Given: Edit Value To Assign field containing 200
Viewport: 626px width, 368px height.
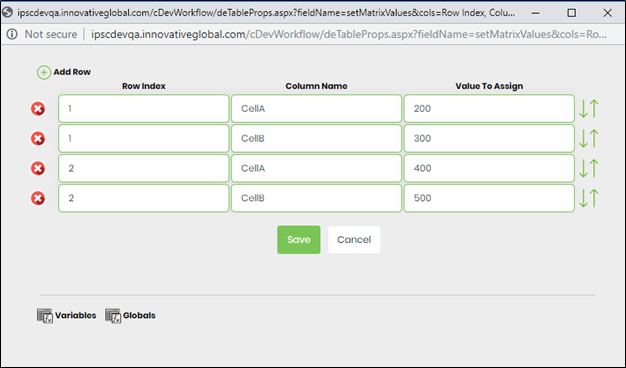Looking at the screenshot, I should click(489, 109).
